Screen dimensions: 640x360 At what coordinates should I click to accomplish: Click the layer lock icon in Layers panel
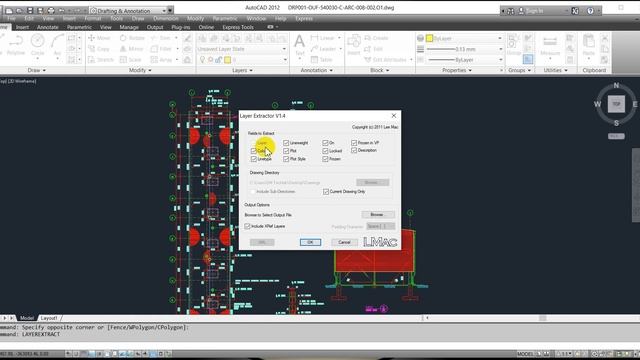218,60
